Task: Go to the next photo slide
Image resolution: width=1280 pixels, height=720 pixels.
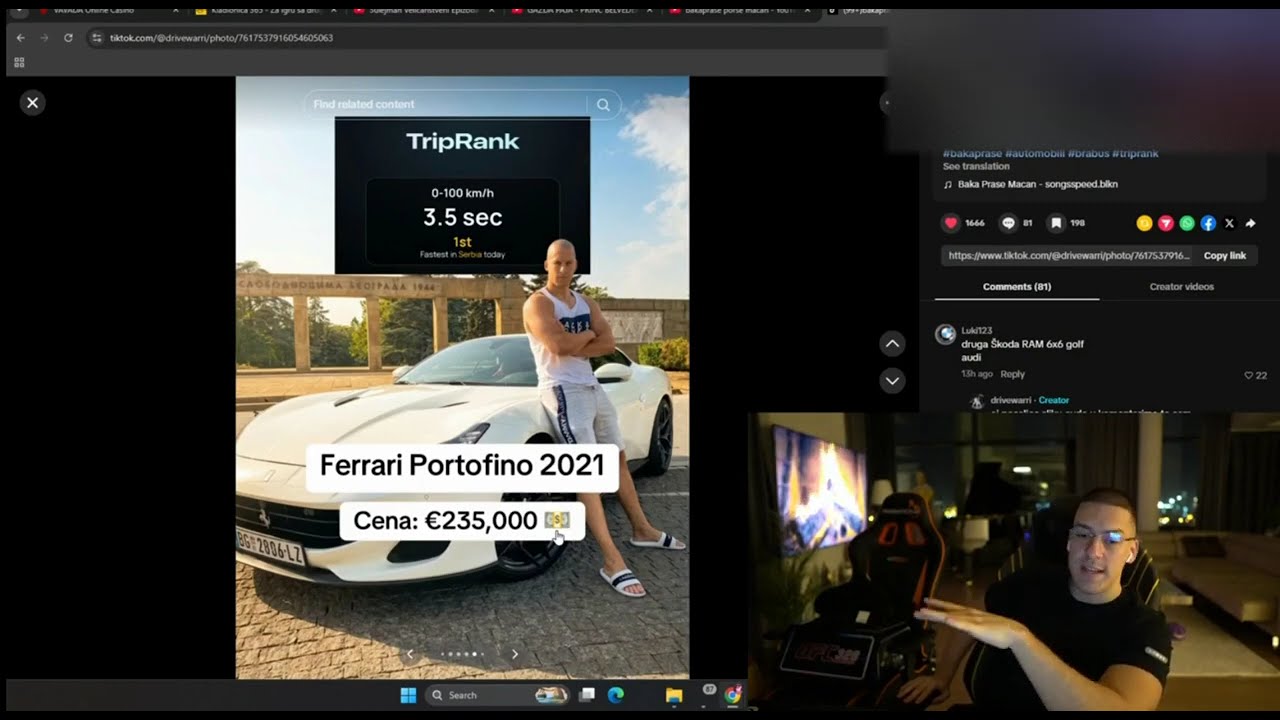Action: (x=515, y=654)
